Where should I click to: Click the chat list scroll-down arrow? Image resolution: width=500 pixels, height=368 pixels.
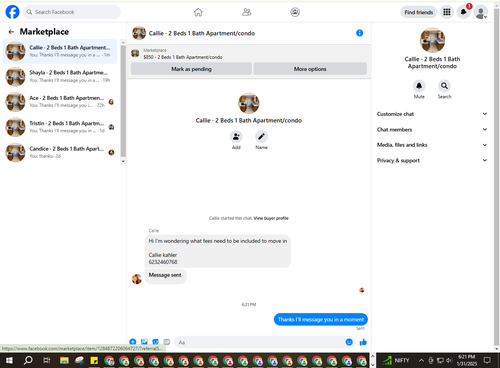123,161
